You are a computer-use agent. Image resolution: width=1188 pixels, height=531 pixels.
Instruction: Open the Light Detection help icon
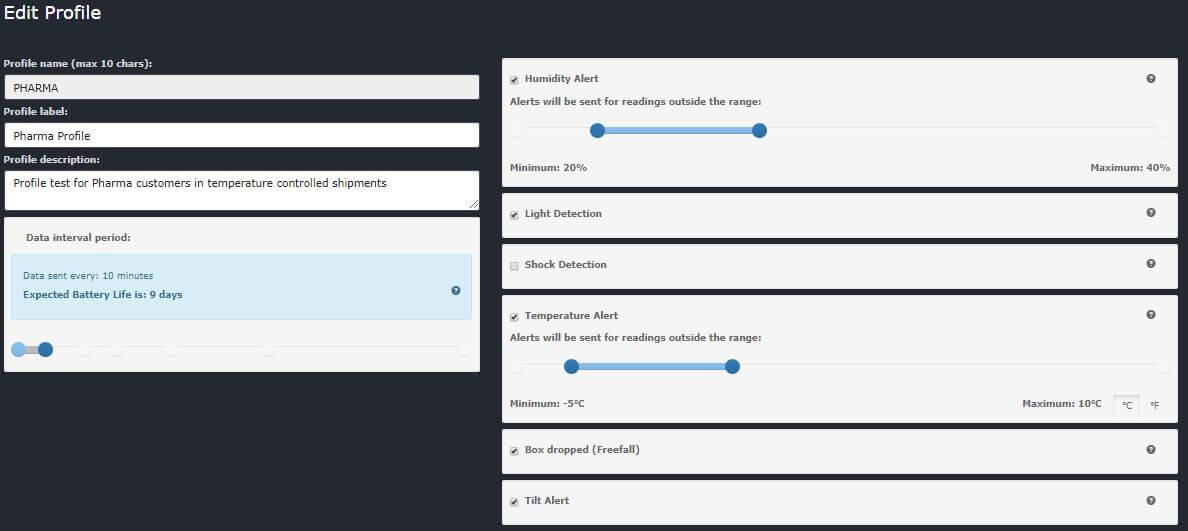[x=1150, y=213]
